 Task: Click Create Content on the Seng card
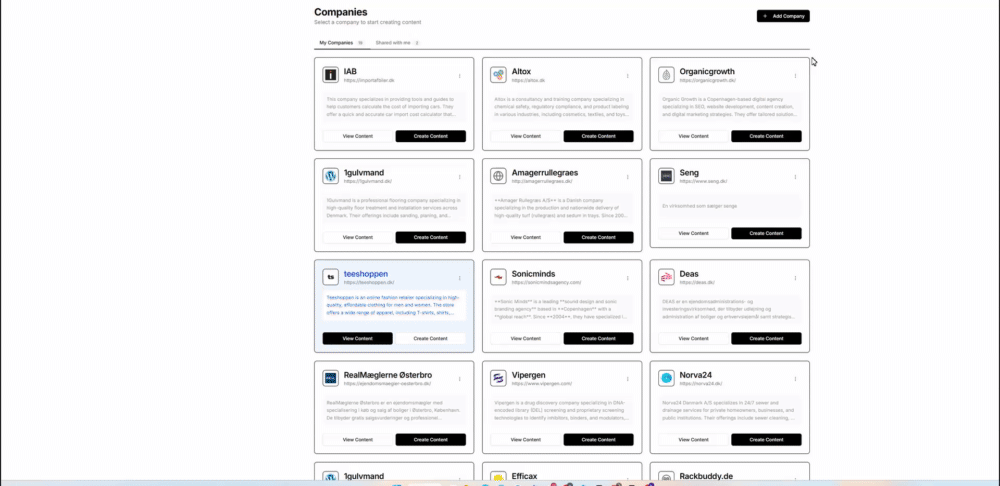point(766,233)
